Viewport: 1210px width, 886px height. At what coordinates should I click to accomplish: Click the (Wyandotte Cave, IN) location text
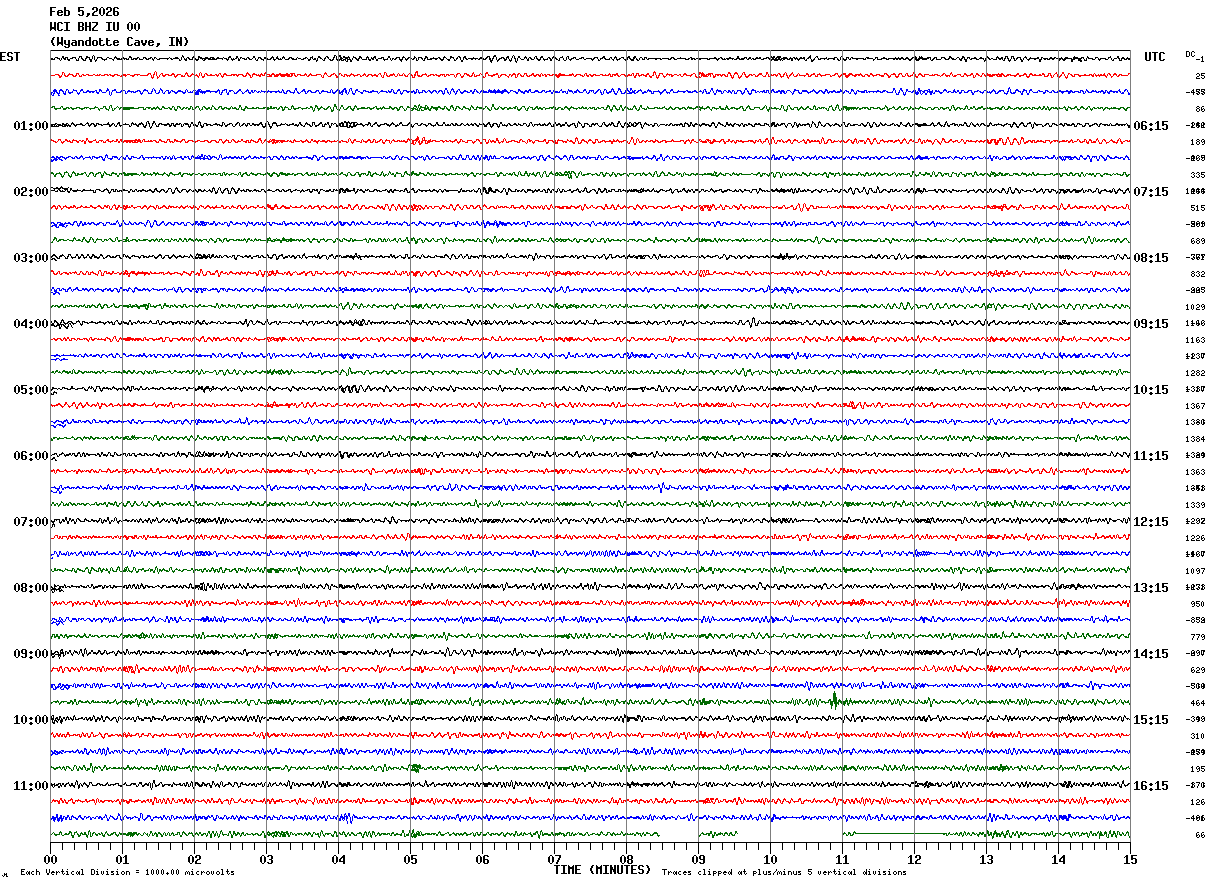(119, 42)
